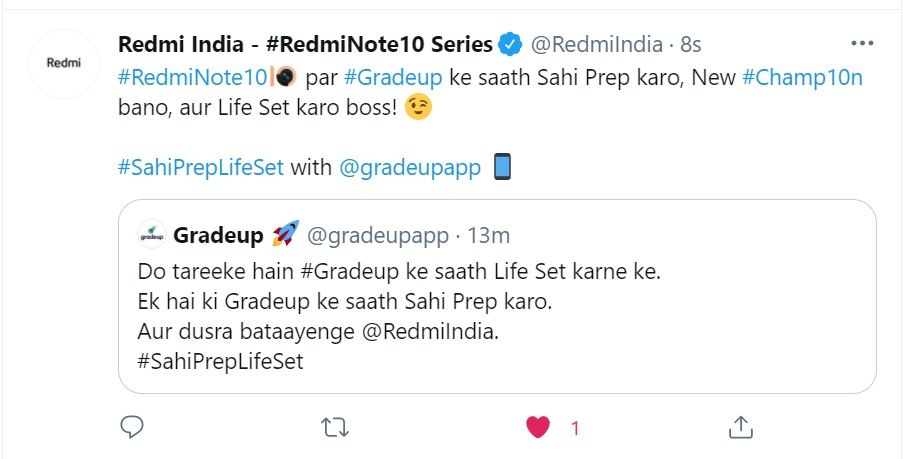
Task: Open the quoted Gradeup tweet text
Action: pyautogui.click(x=400, y=315)
